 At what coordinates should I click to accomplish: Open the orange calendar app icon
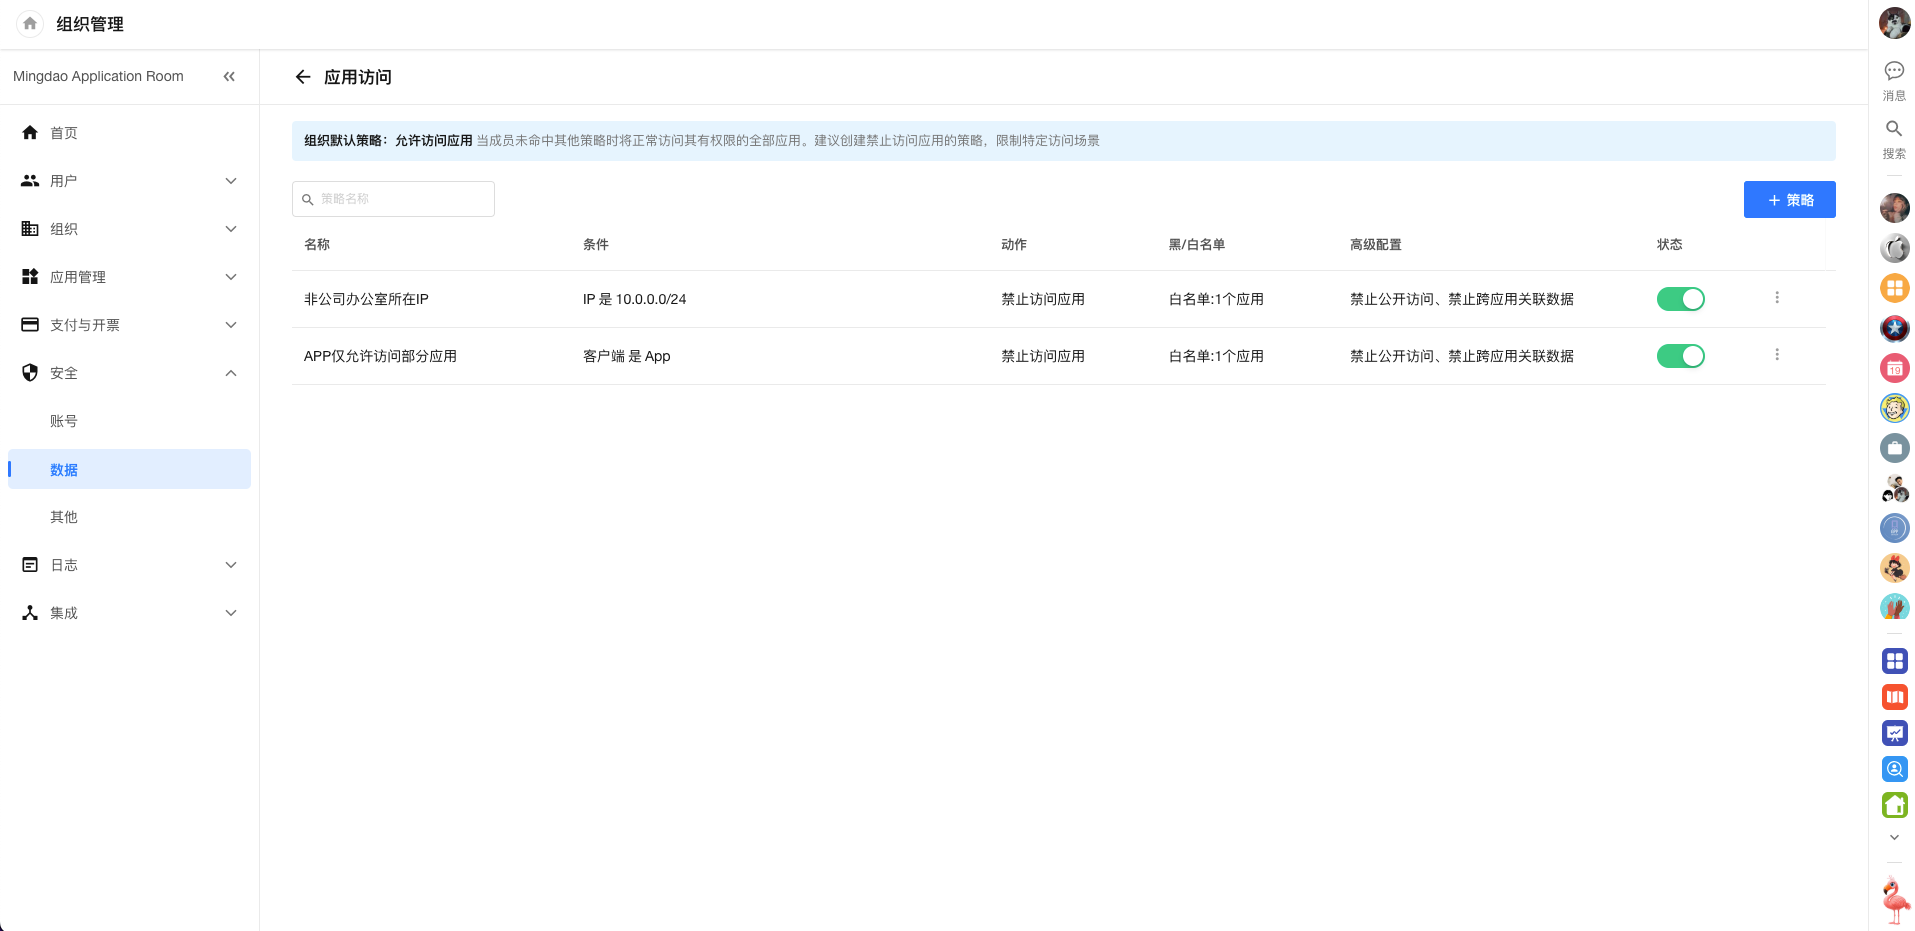1894,369
